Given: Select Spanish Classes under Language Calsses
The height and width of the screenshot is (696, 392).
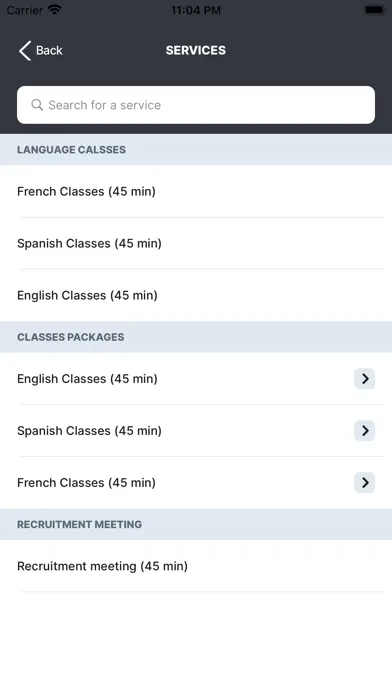Looking at the screenshot, I should click(x=196, y=243).
